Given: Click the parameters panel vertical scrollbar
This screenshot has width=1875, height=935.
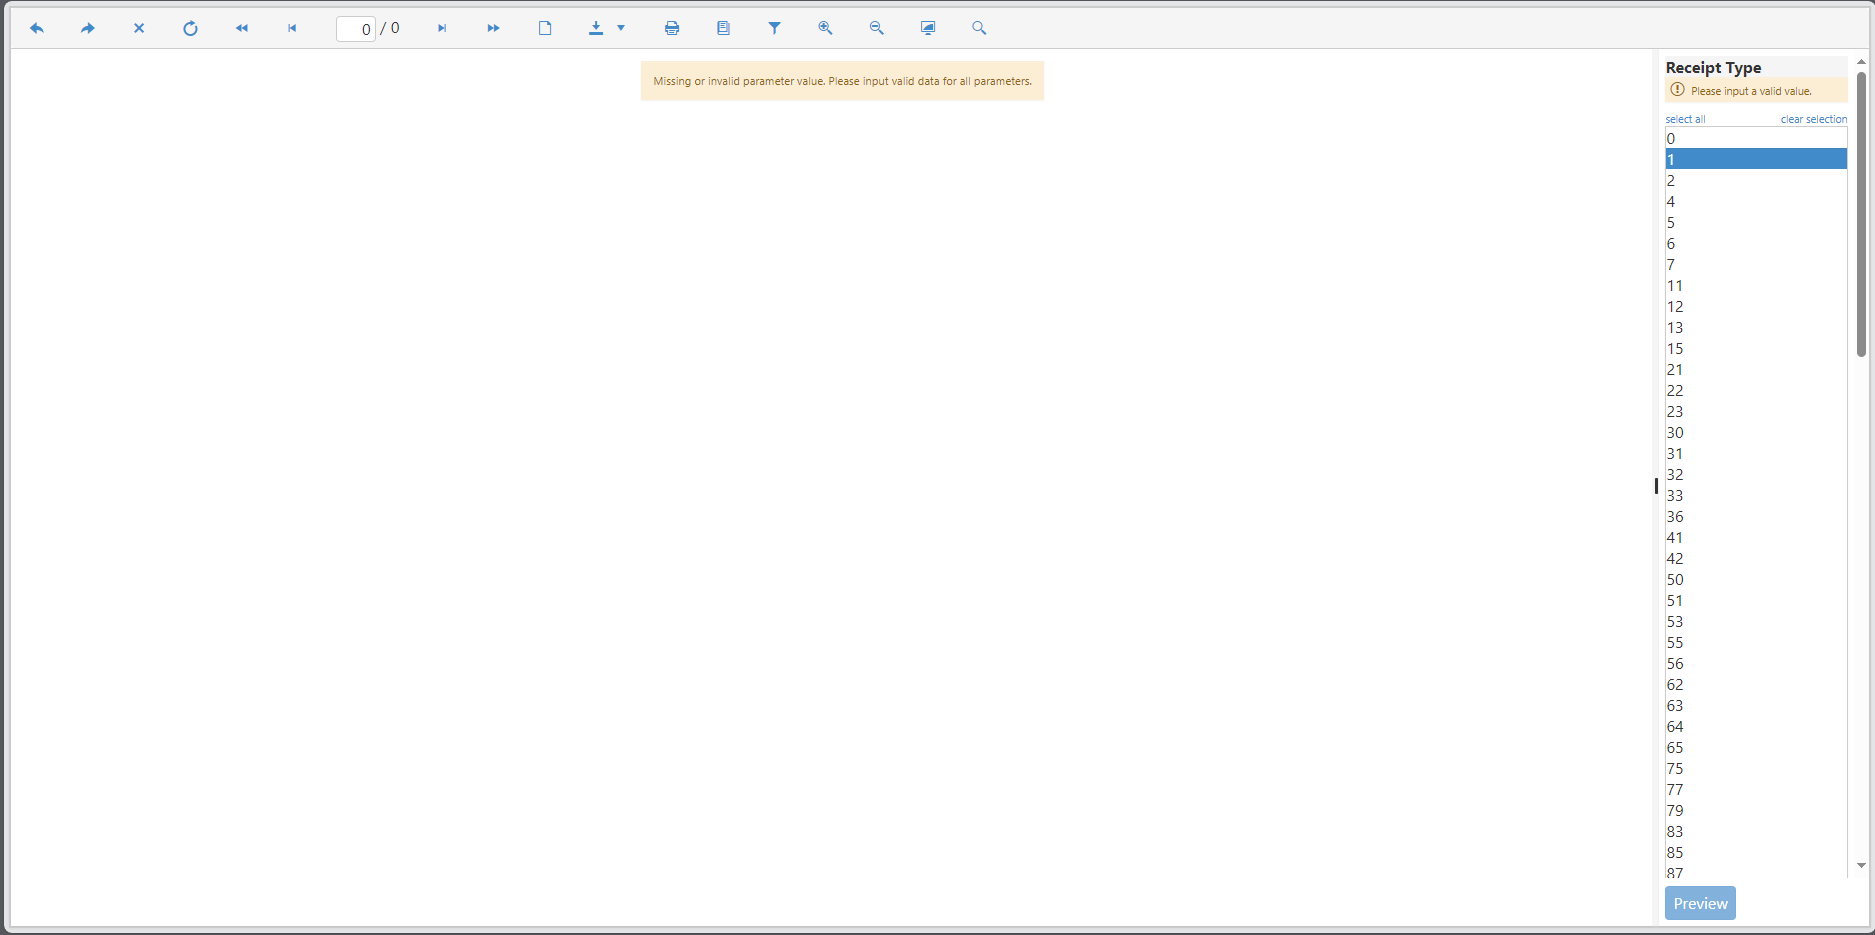Looking at the screenshot, I should tap(1861, 215).
